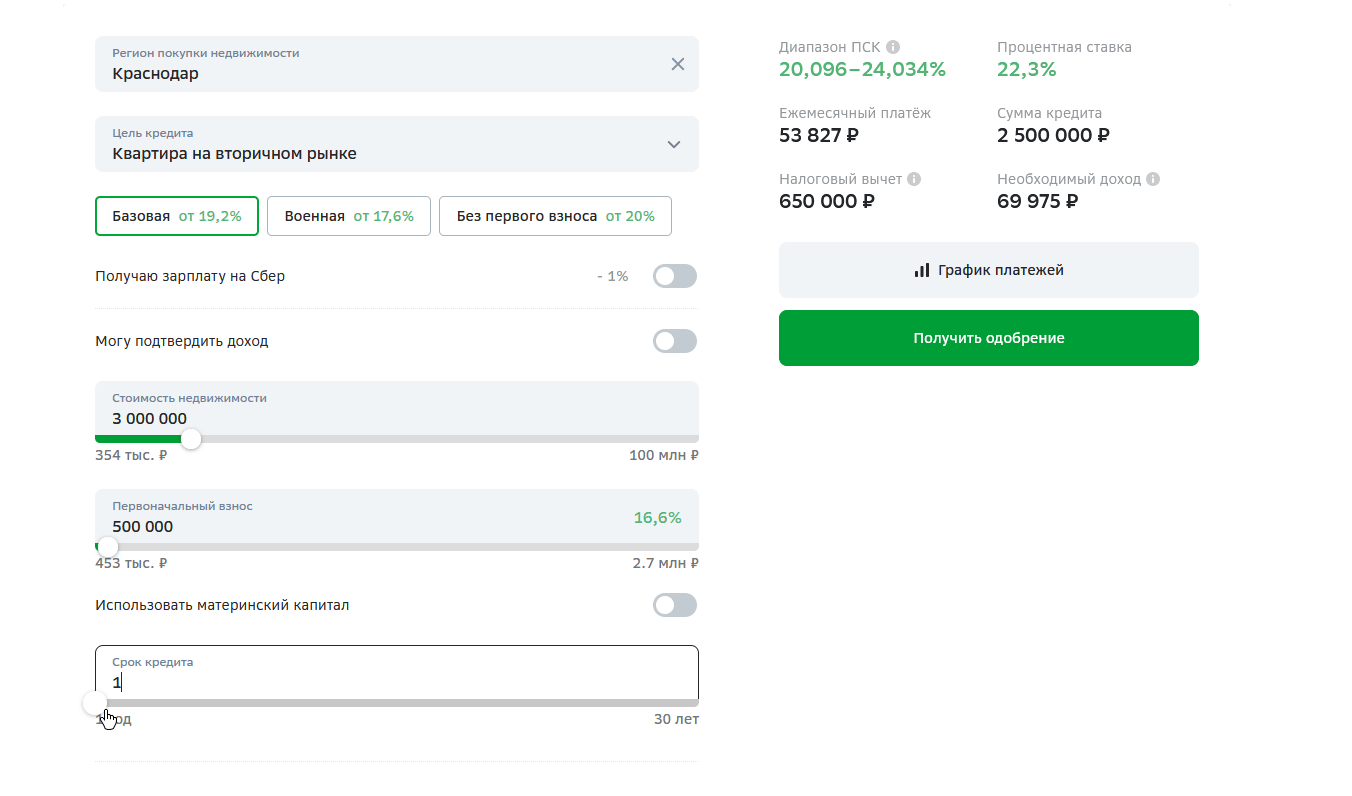Click the Стоимость недвижимости slider handle

coord(190,439)
